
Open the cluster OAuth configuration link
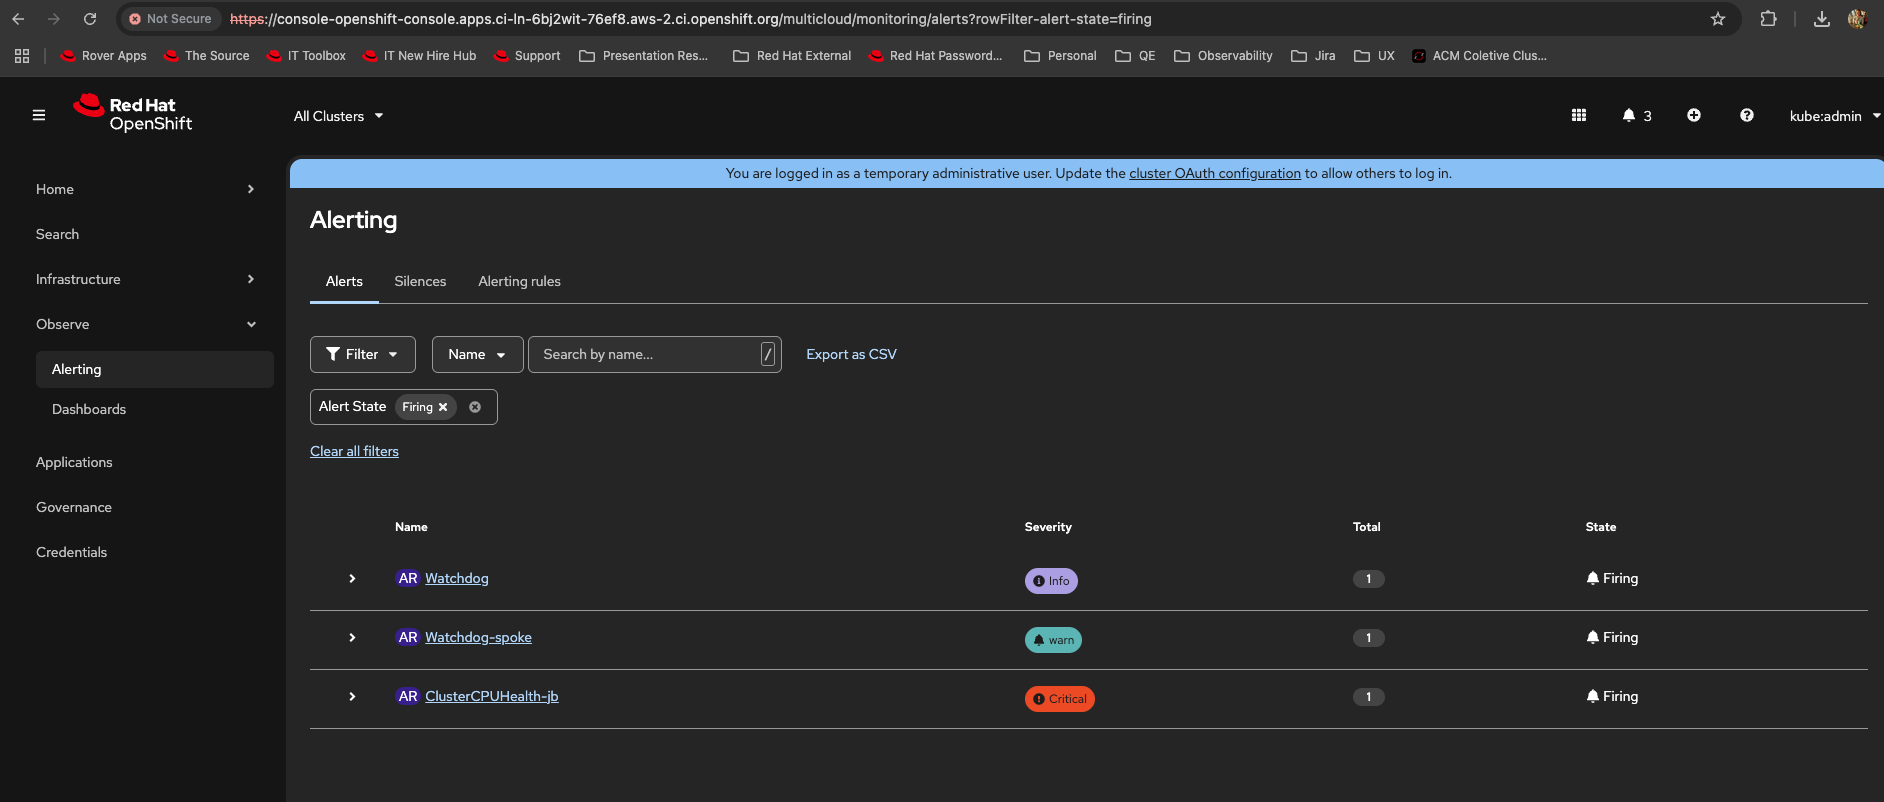click(1215, 173)
